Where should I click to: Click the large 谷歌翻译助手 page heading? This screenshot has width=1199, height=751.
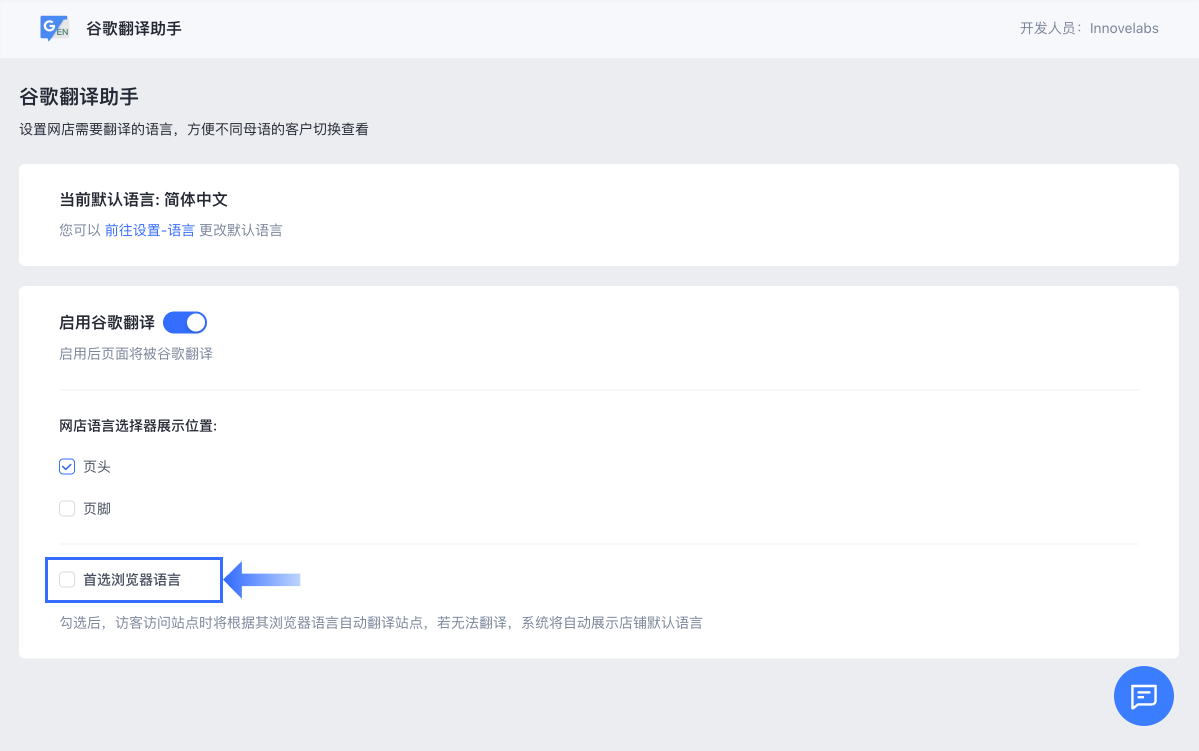pos(79,97)
